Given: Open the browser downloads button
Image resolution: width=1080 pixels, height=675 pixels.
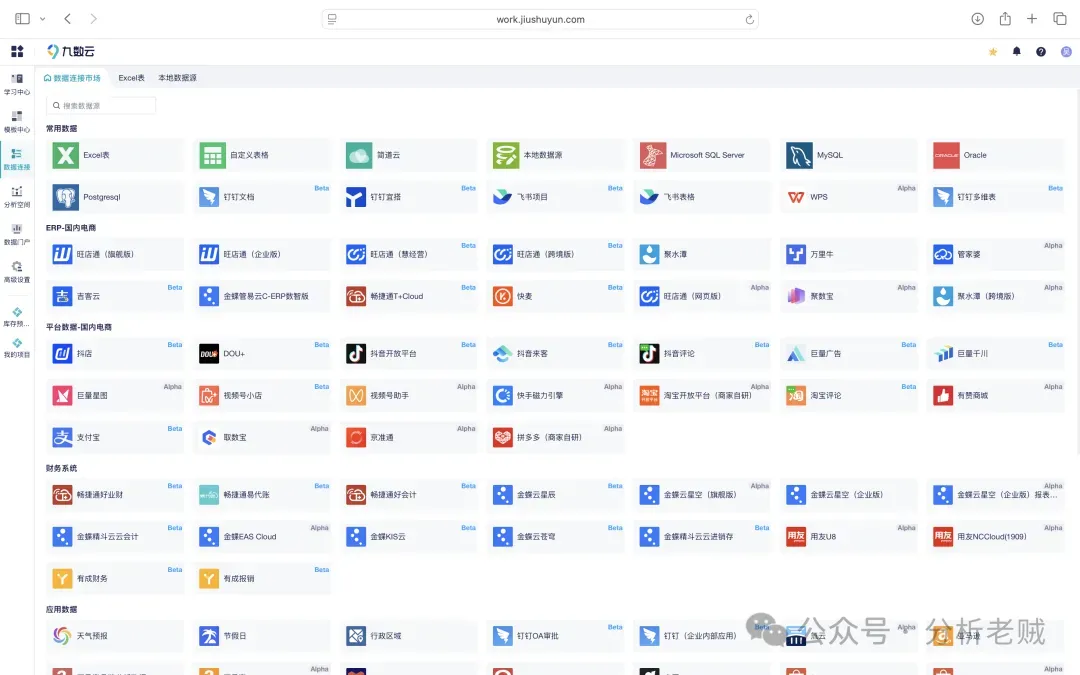Looking at the screenshot, I should [977, 19].
